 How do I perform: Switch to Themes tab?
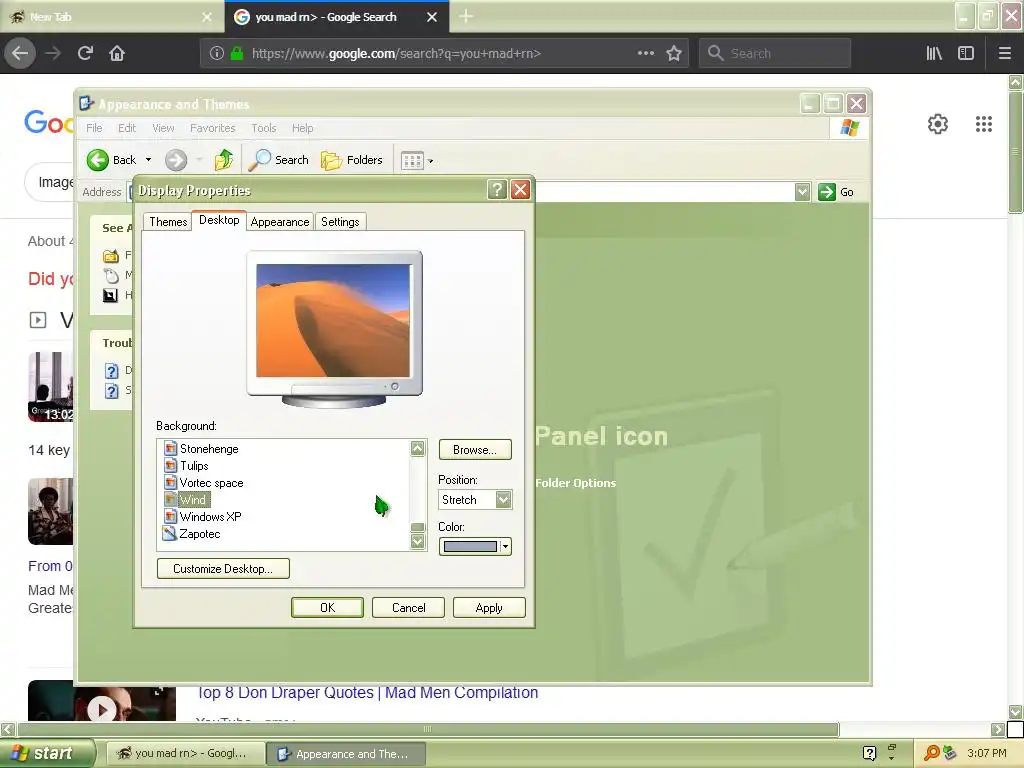(x=168, y=222)
